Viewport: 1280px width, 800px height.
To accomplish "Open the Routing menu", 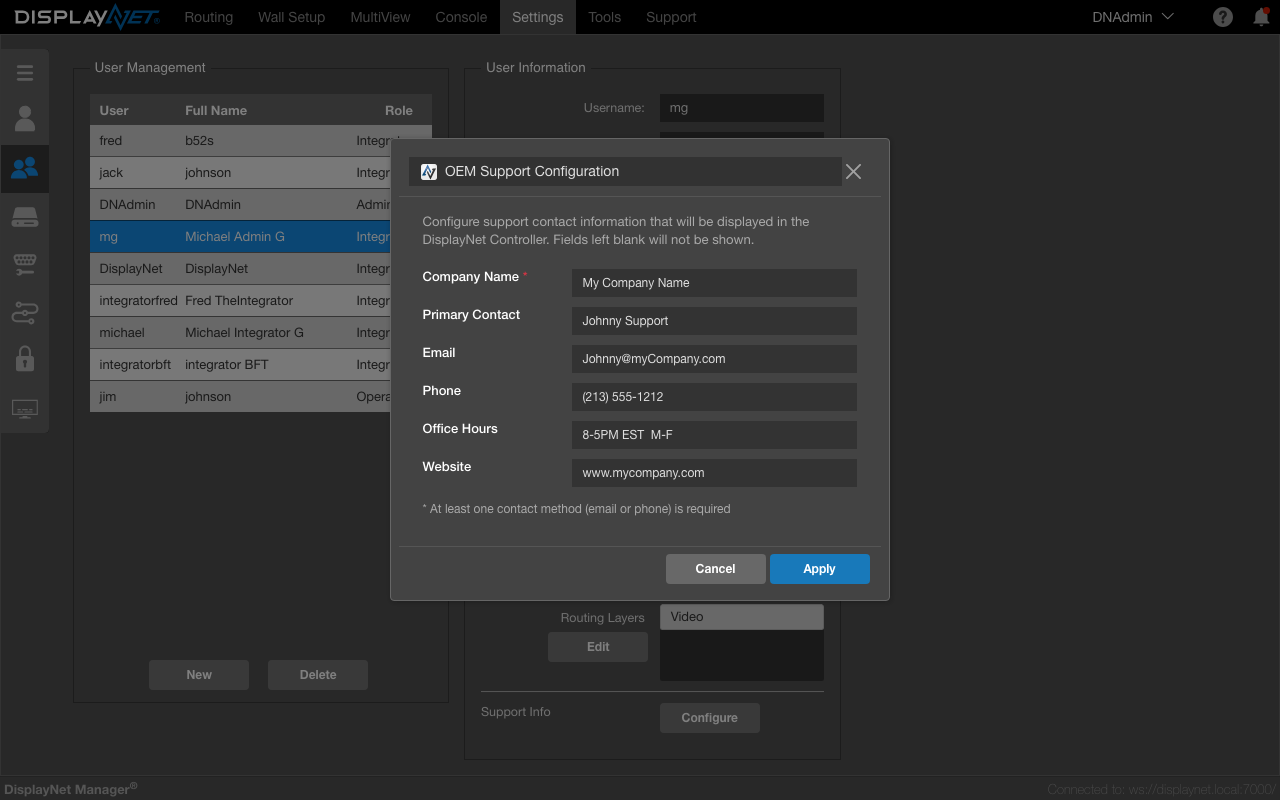I will tap(209, 17).
